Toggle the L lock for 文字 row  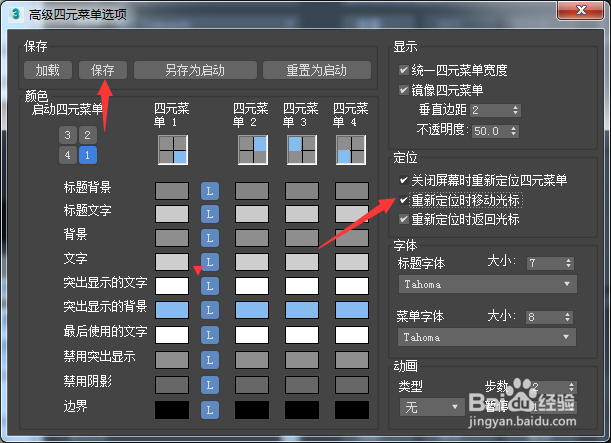210,262
